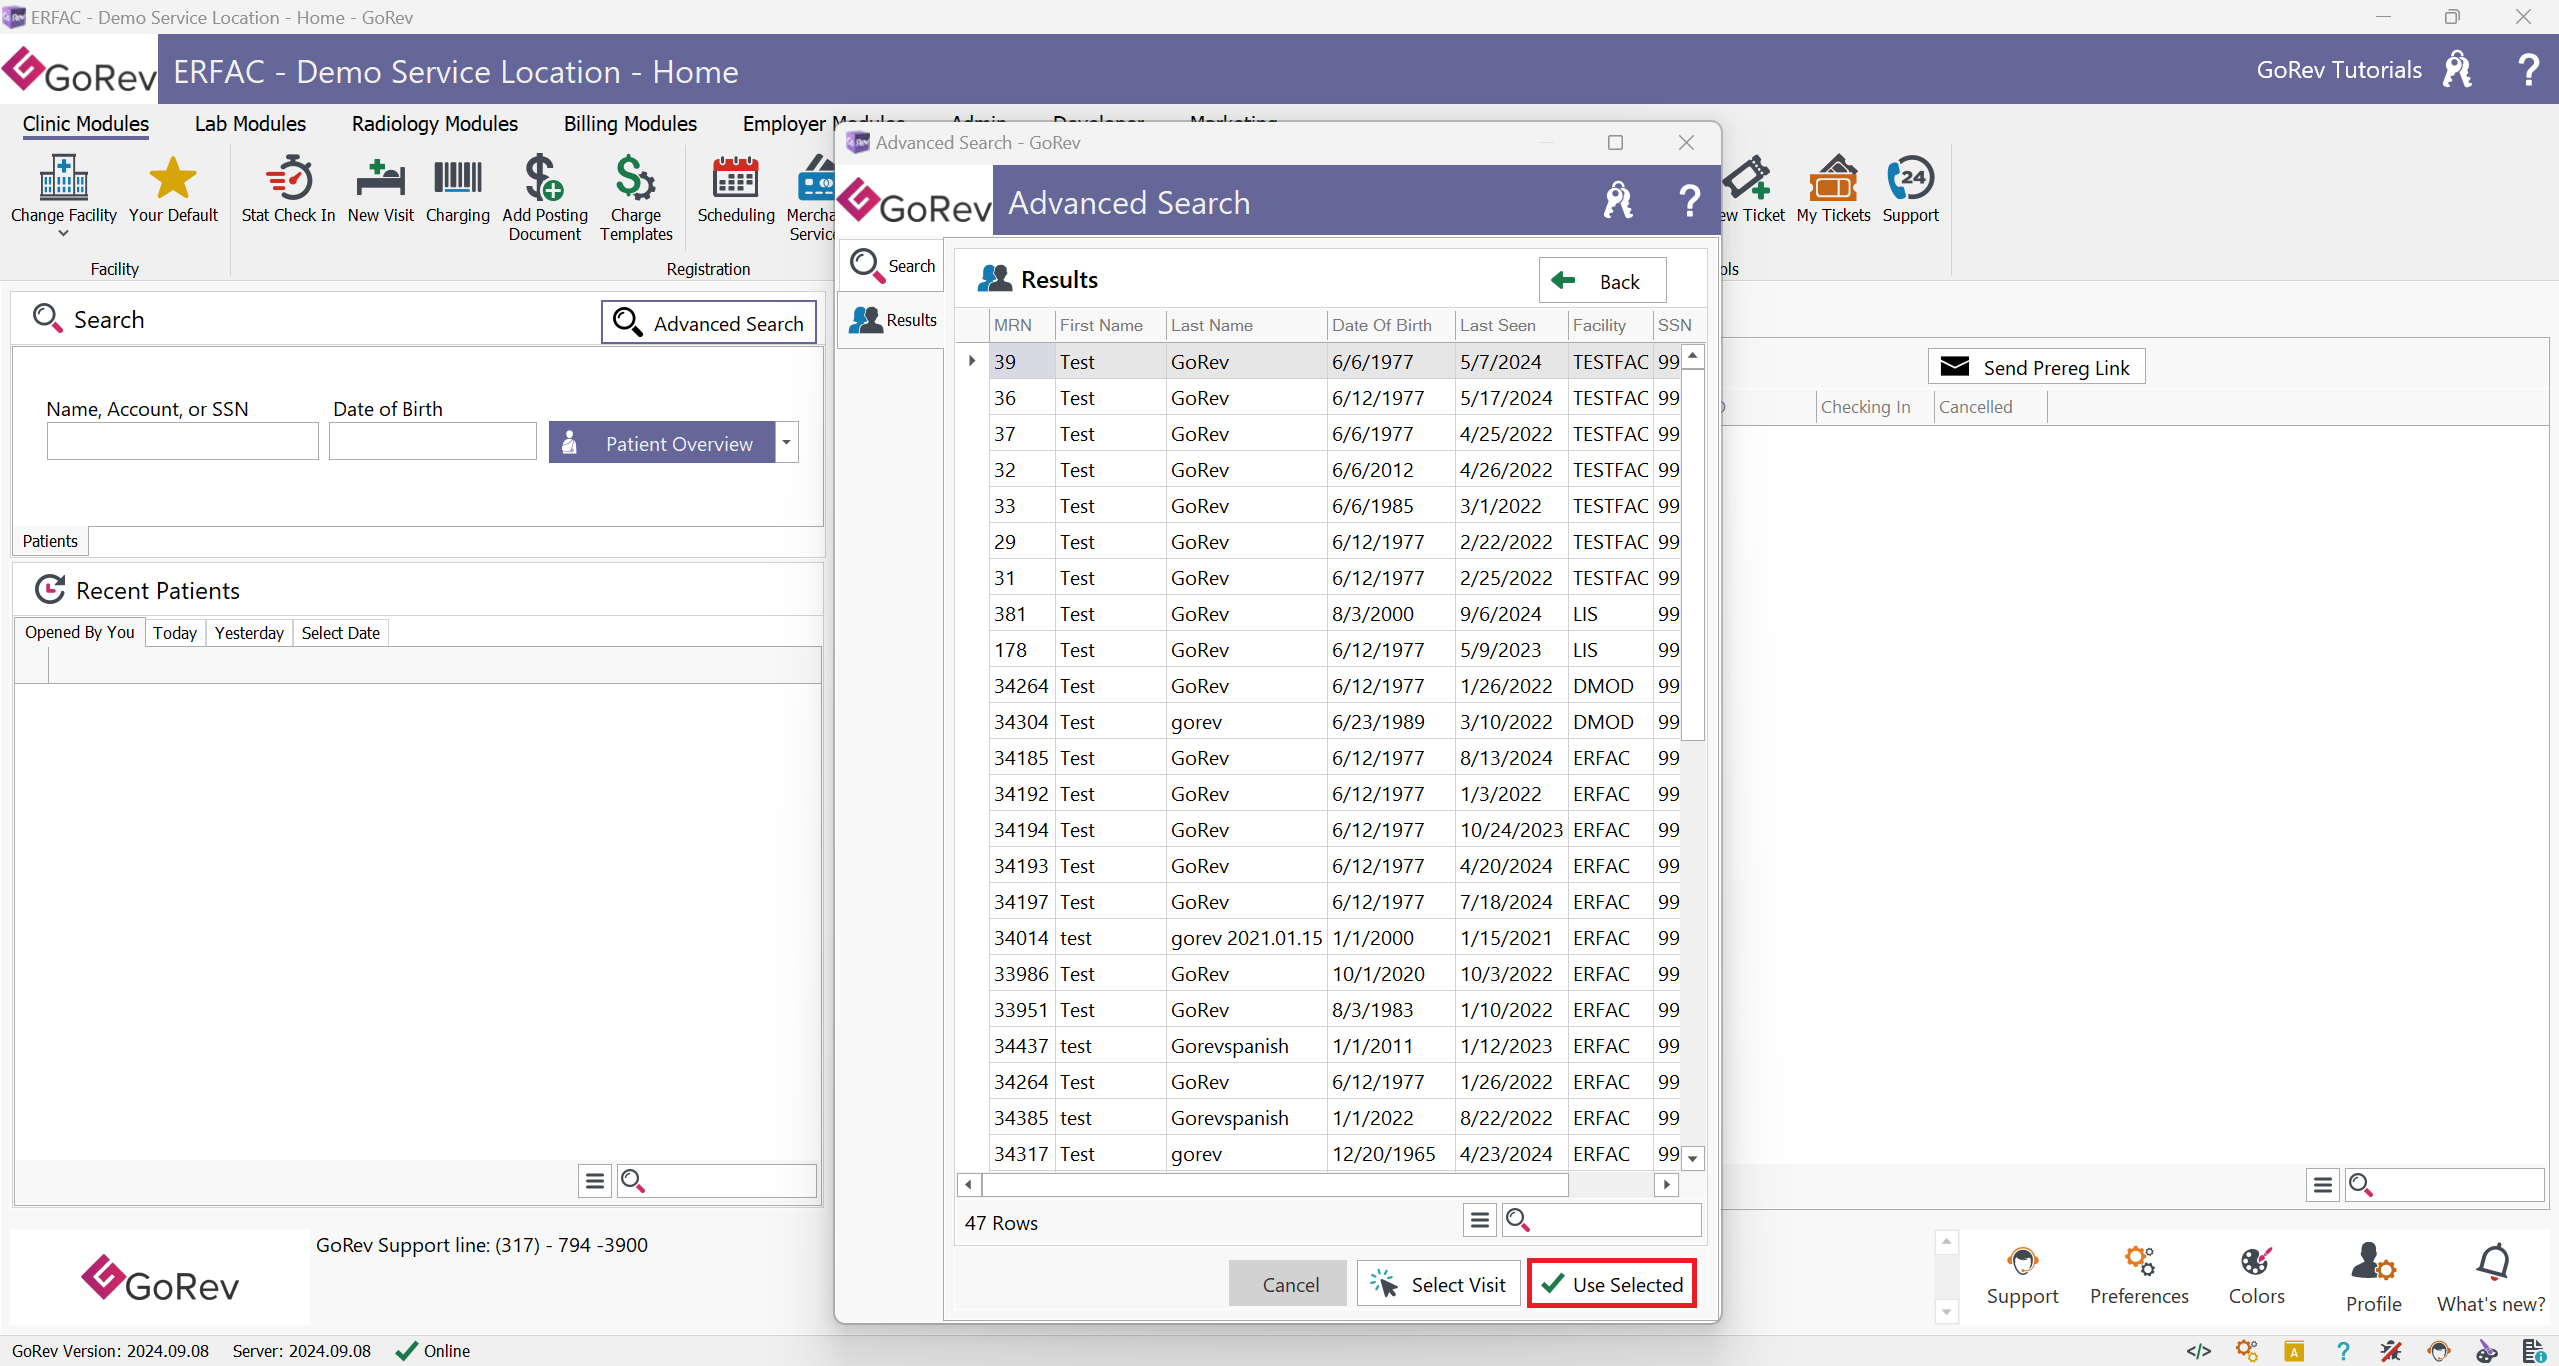Sort by Last Seen column header
This screenshot has width=2559, height=1366.
click(x=1511, y=325)
